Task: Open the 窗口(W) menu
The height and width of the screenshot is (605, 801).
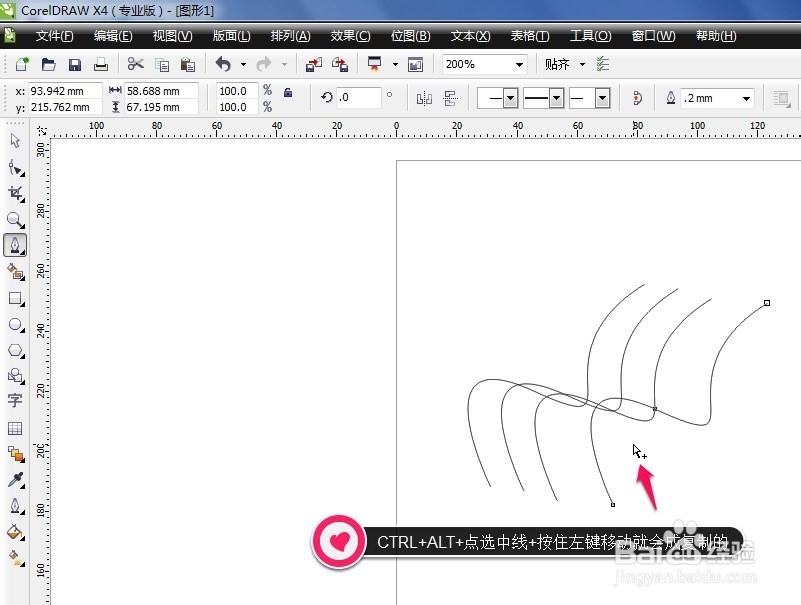Action: pos(653,36)
